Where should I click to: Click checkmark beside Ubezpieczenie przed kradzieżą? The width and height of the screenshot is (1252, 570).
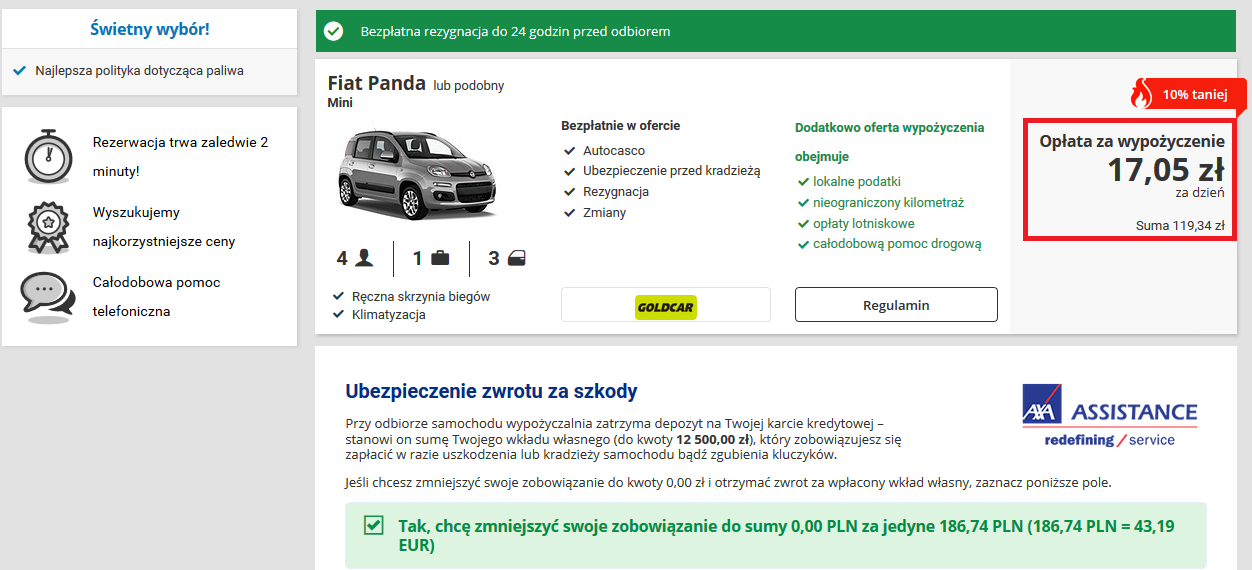point(569,171)
